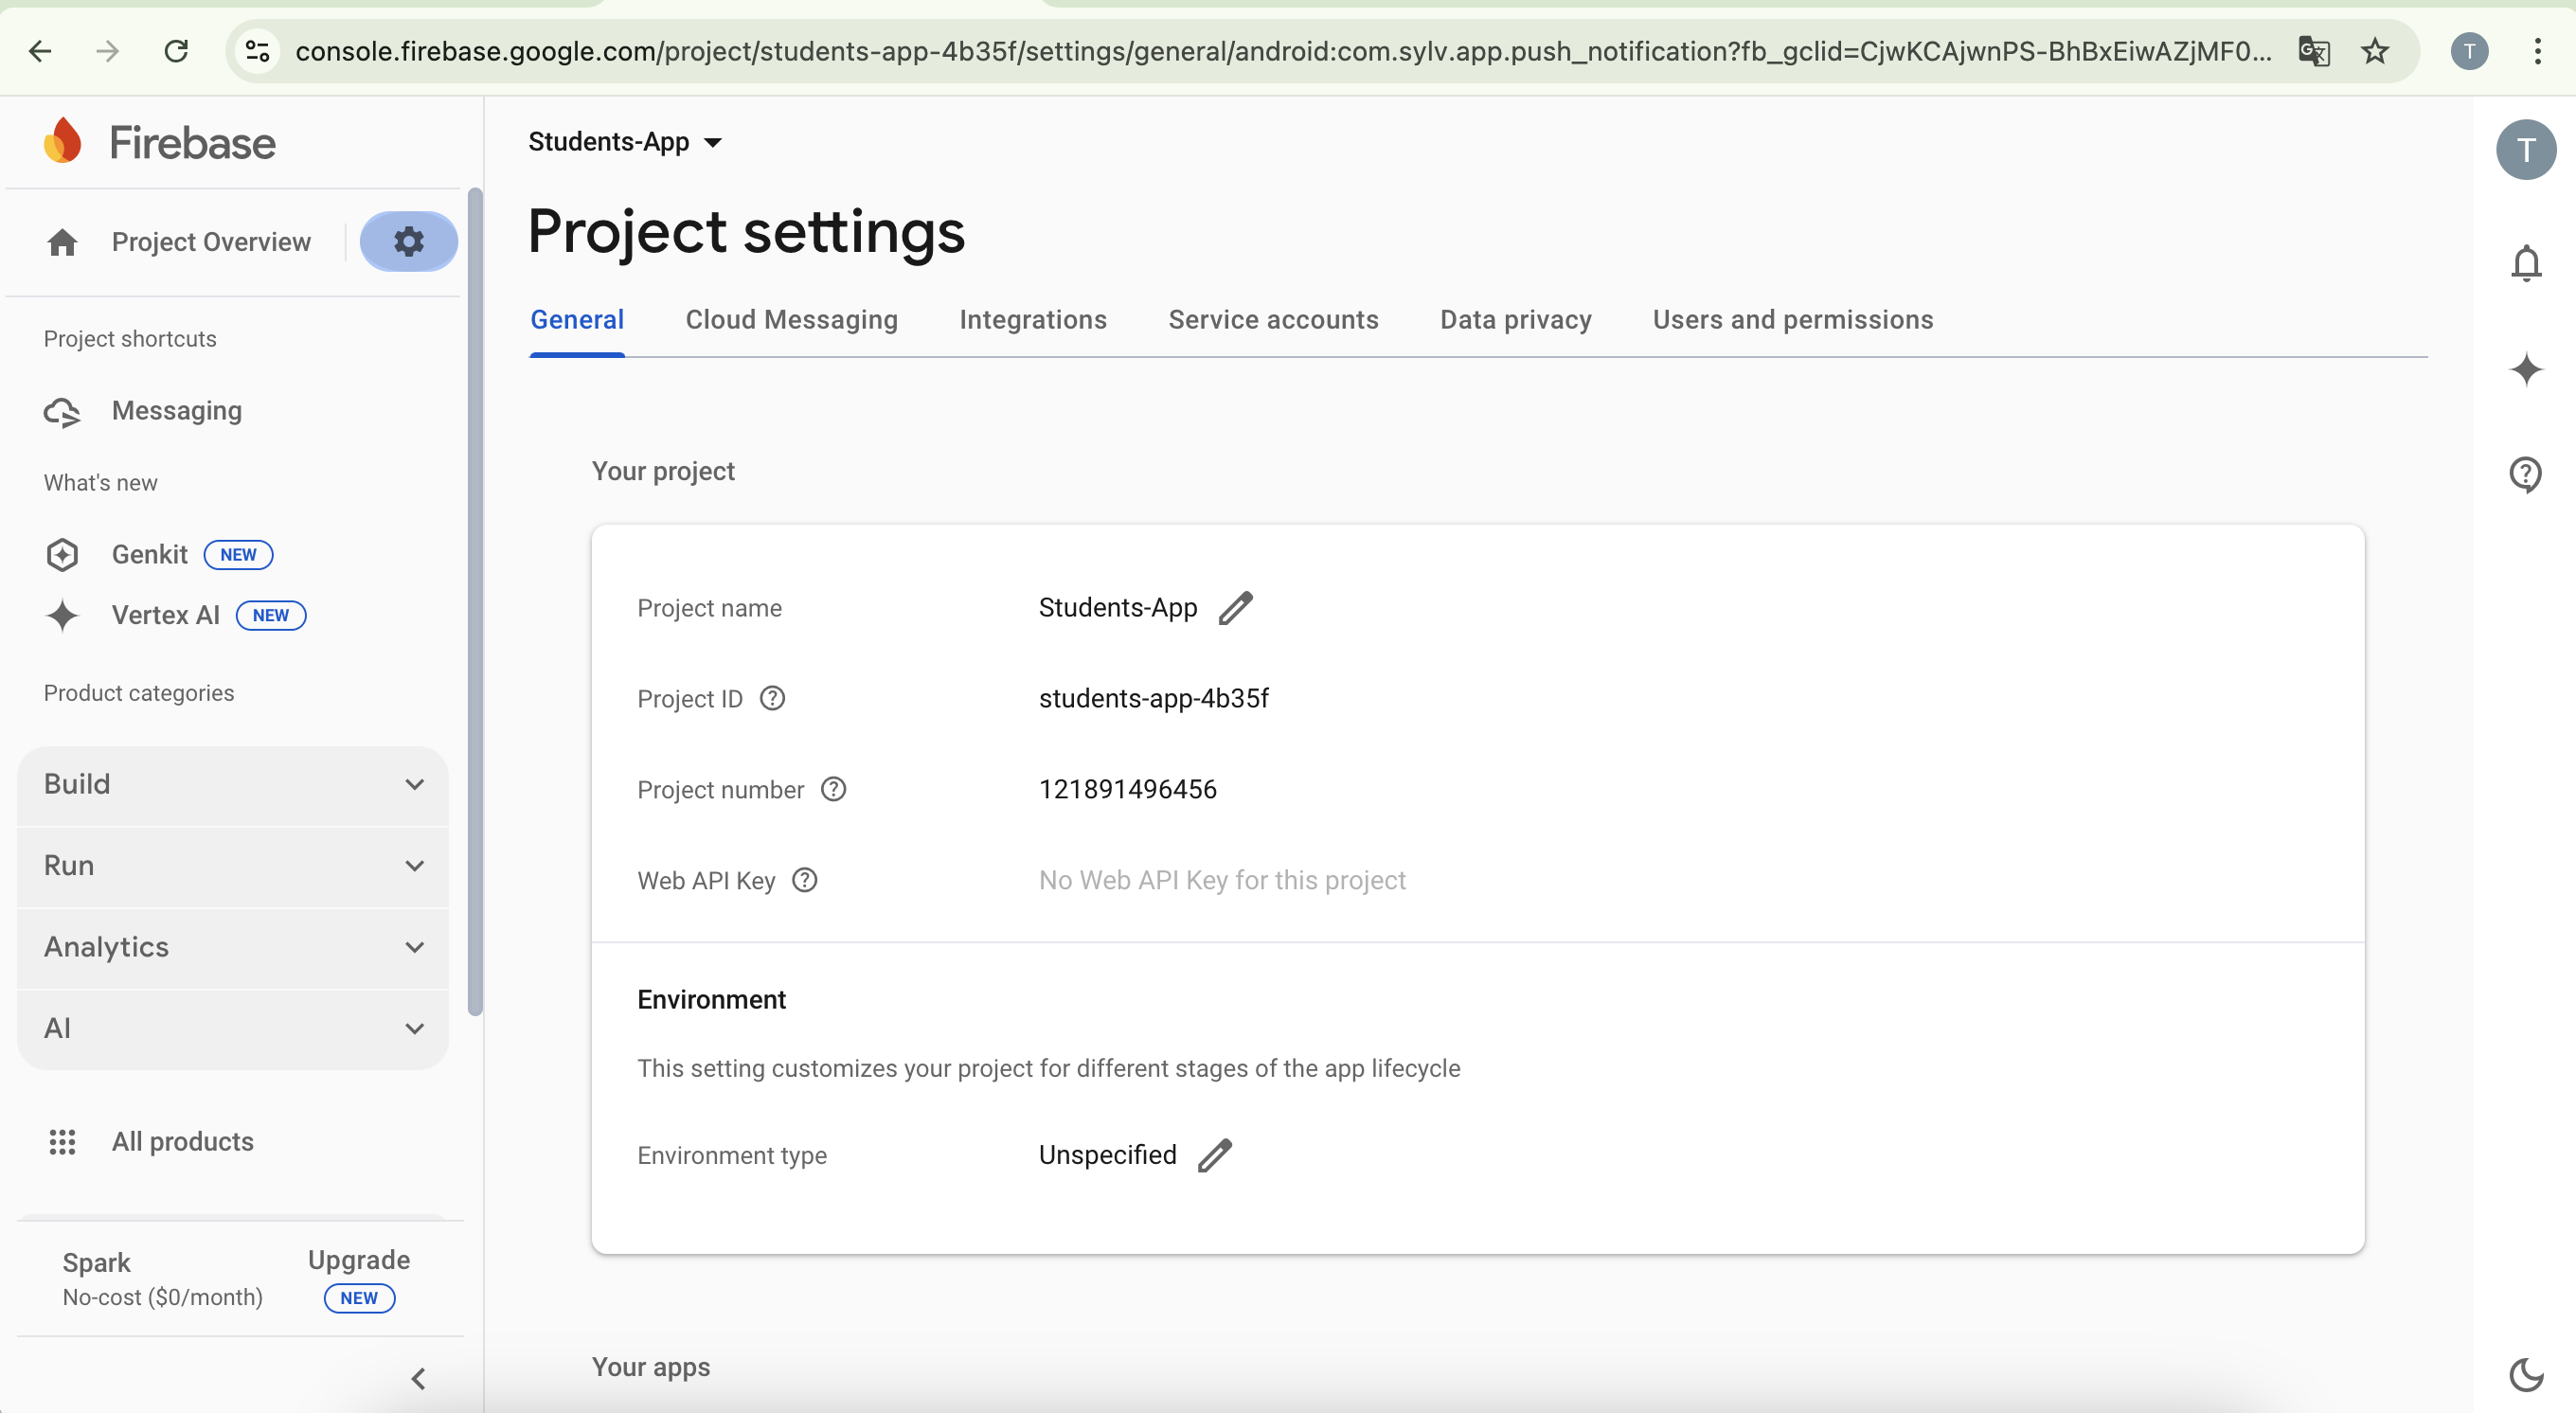This screenshot has width=2576, height=1413.
Task: Switch to Integrations tab
Action: pyautogui.click(x=1033, y=320)
